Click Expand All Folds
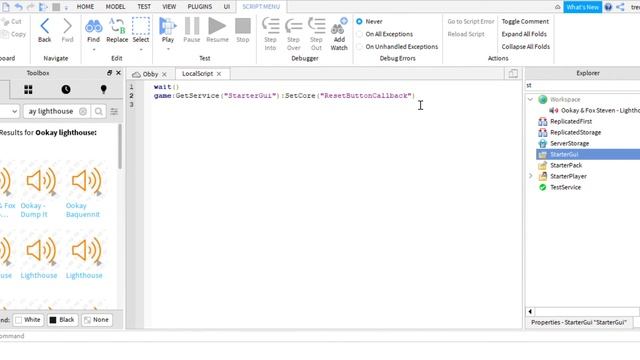The image size is (640, 360). point(524,34)
